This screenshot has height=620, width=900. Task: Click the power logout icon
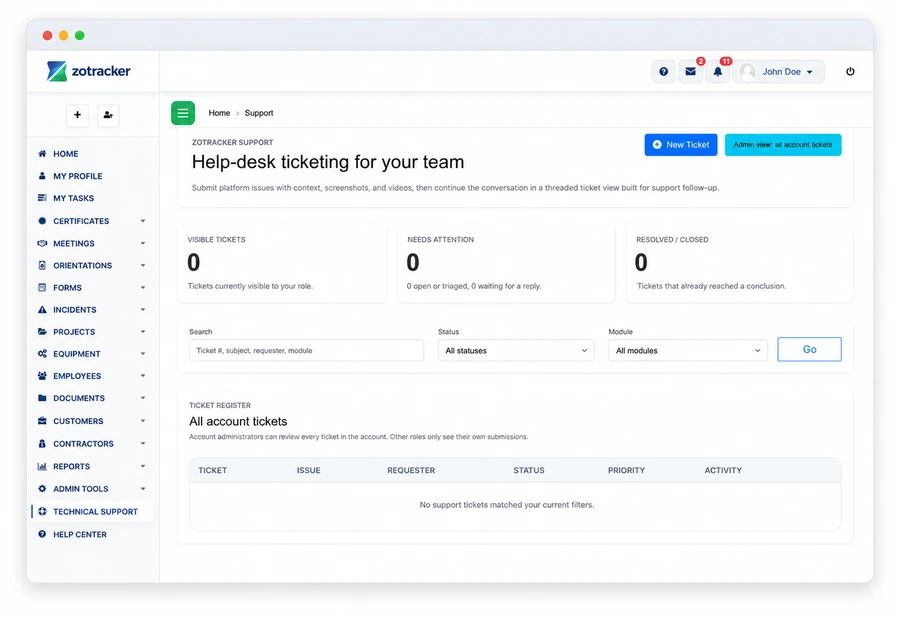(850, 72)
